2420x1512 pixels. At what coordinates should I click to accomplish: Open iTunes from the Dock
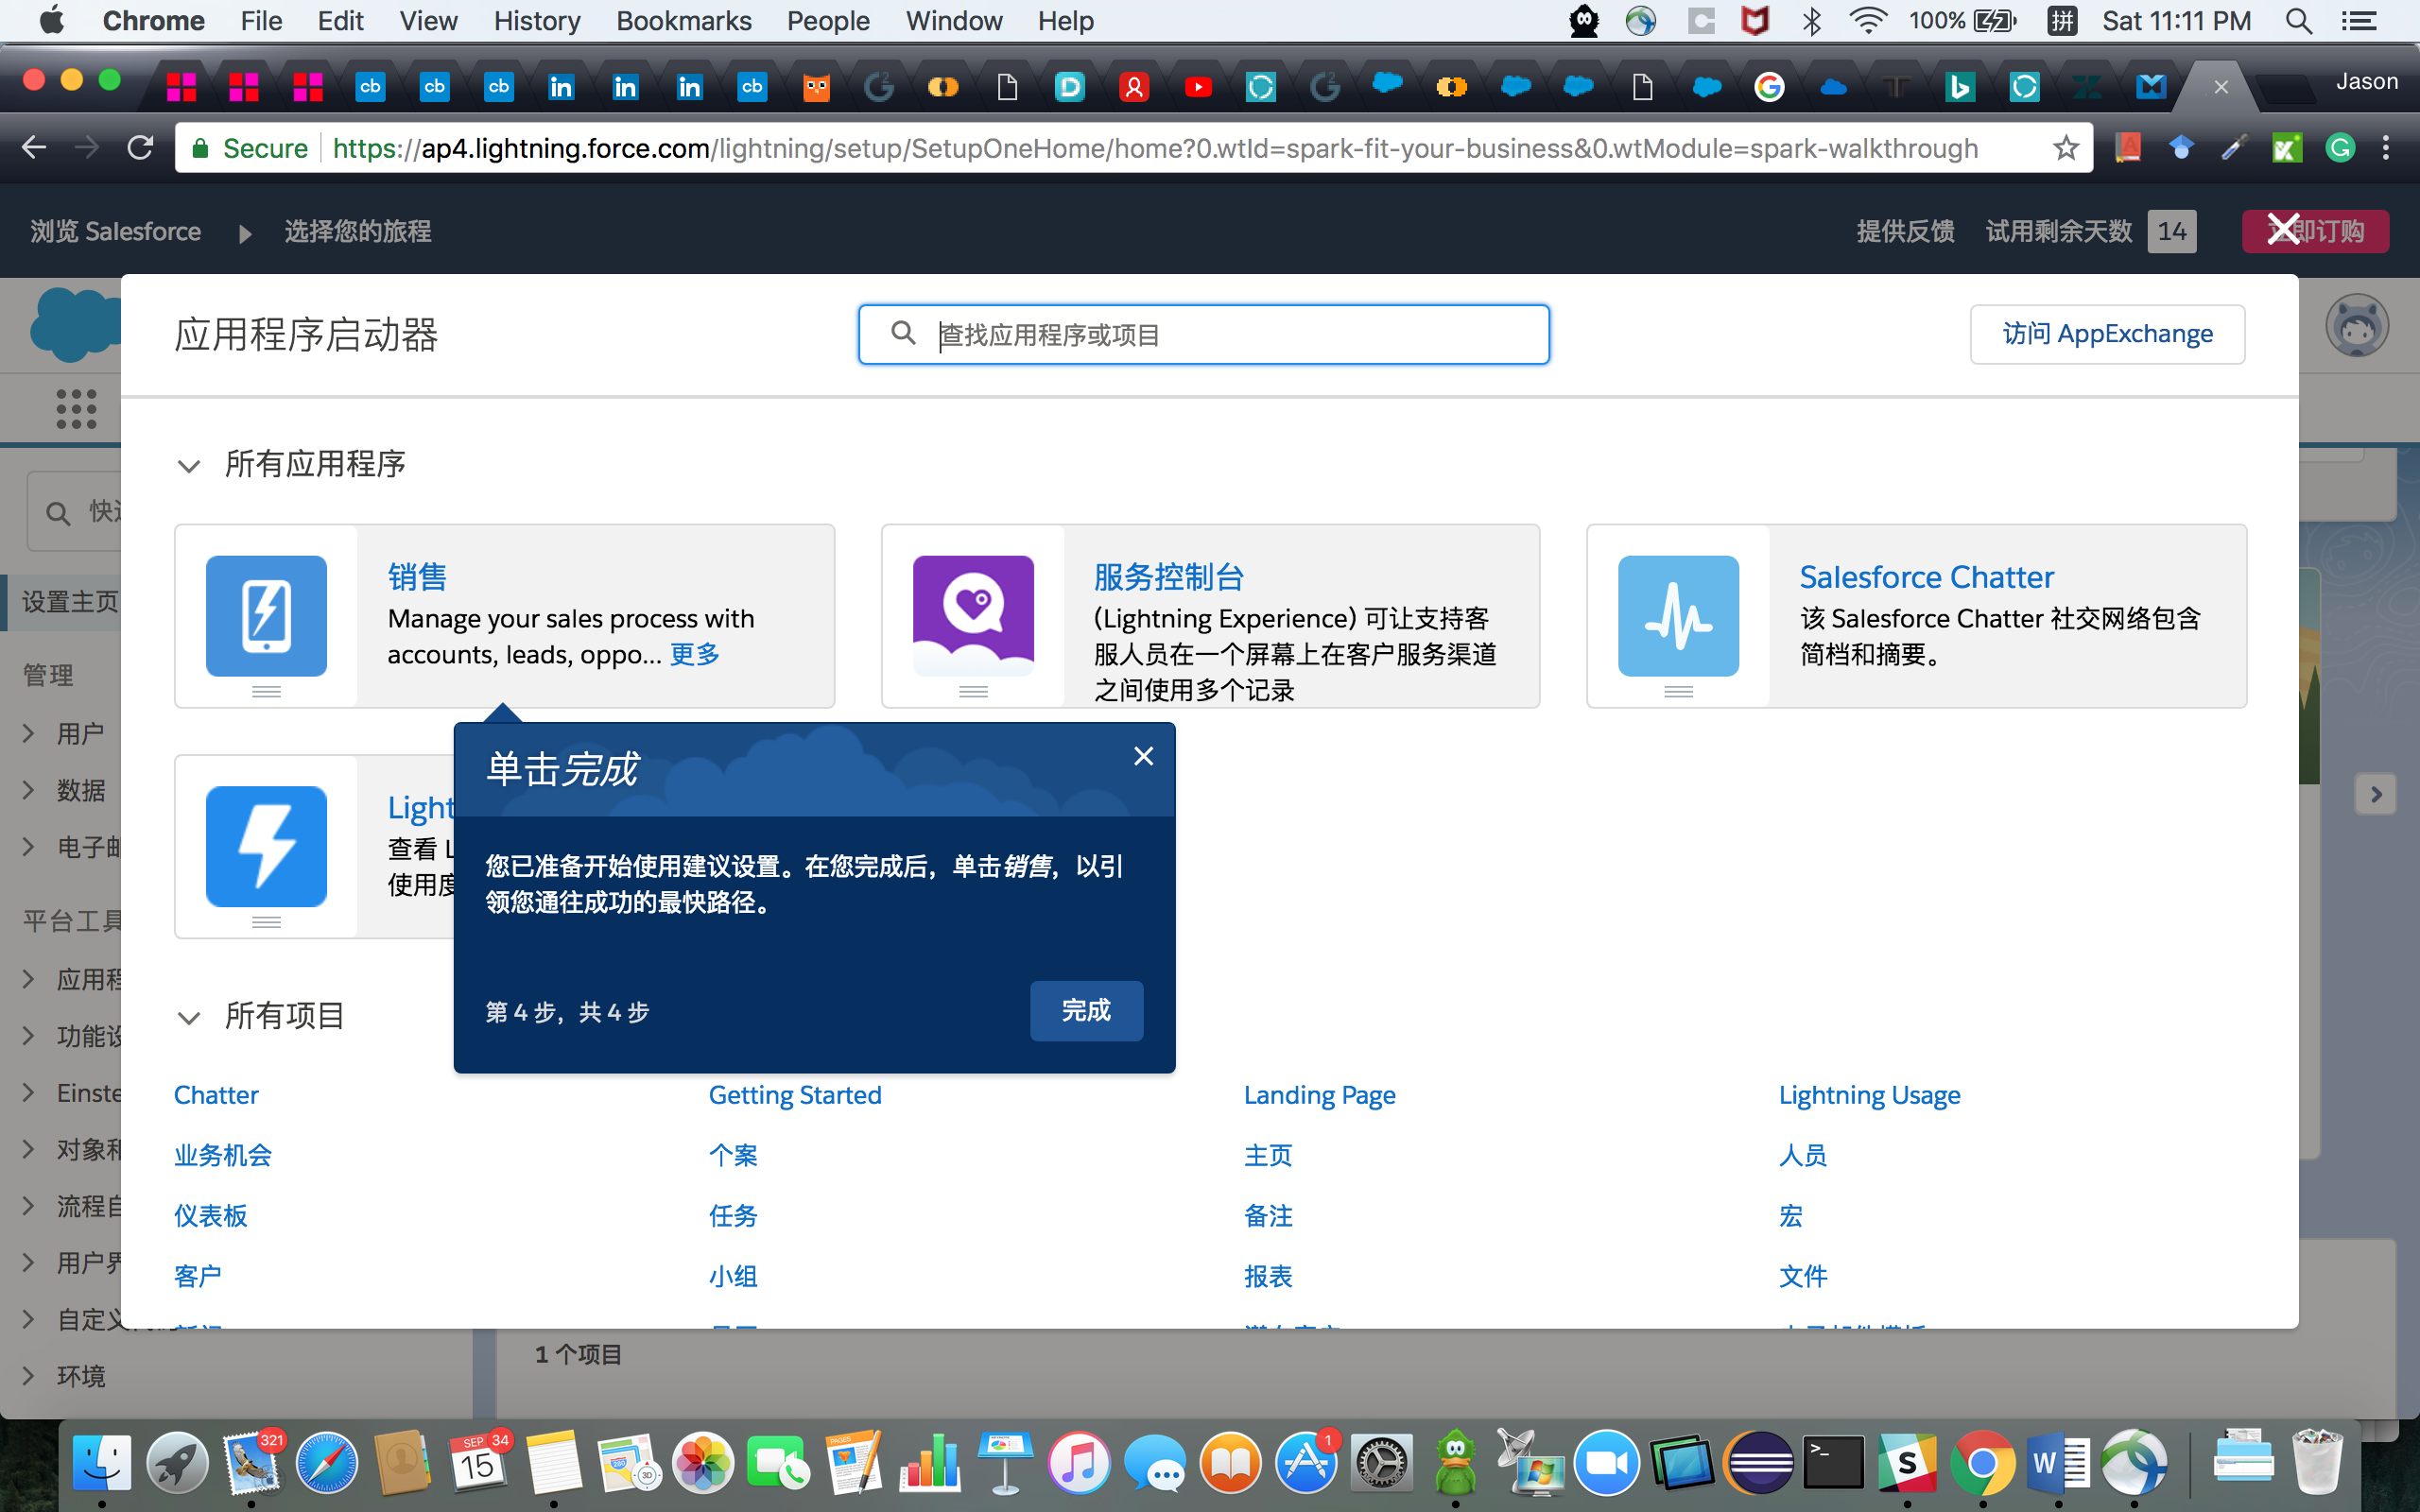click(x=1079, y=1464)
